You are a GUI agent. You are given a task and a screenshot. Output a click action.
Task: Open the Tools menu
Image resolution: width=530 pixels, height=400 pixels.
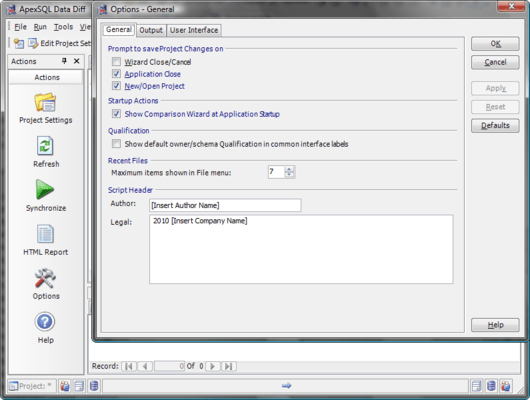click(x=64, y=27)
